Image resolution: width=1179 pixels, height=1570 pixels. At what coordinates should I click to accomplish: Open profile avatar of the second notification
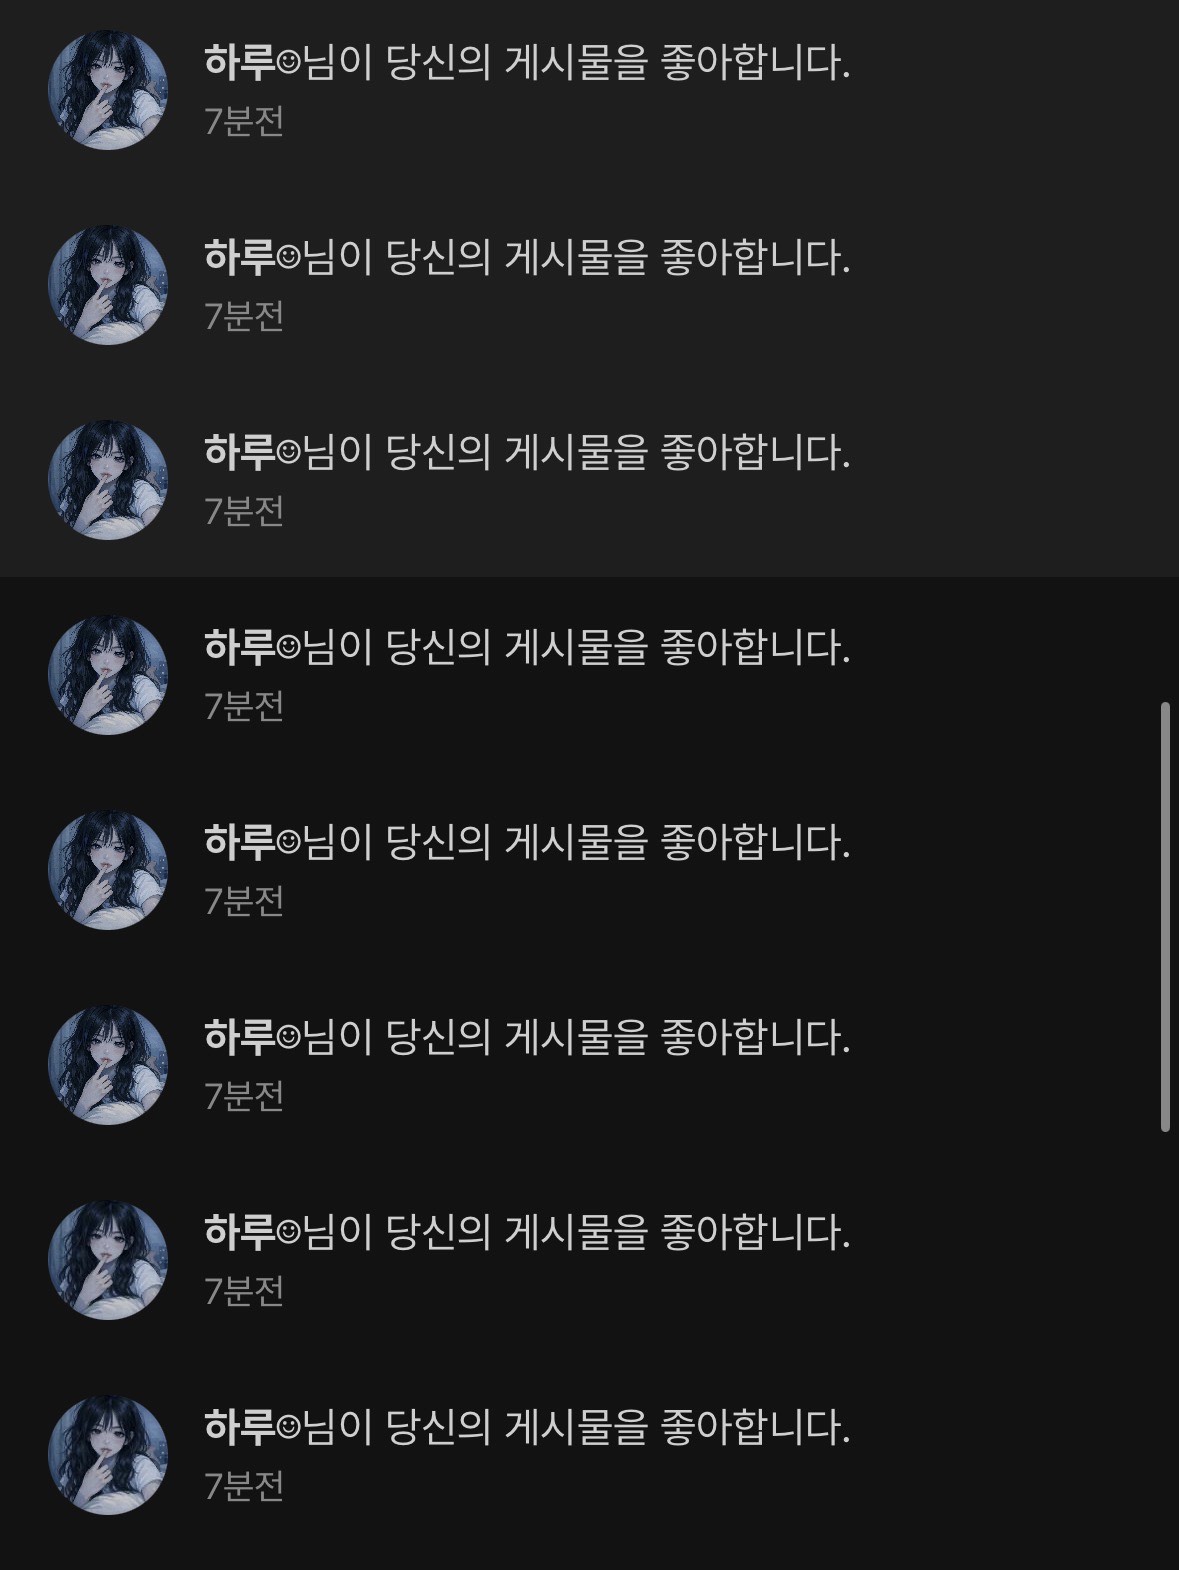pos(108,285)
